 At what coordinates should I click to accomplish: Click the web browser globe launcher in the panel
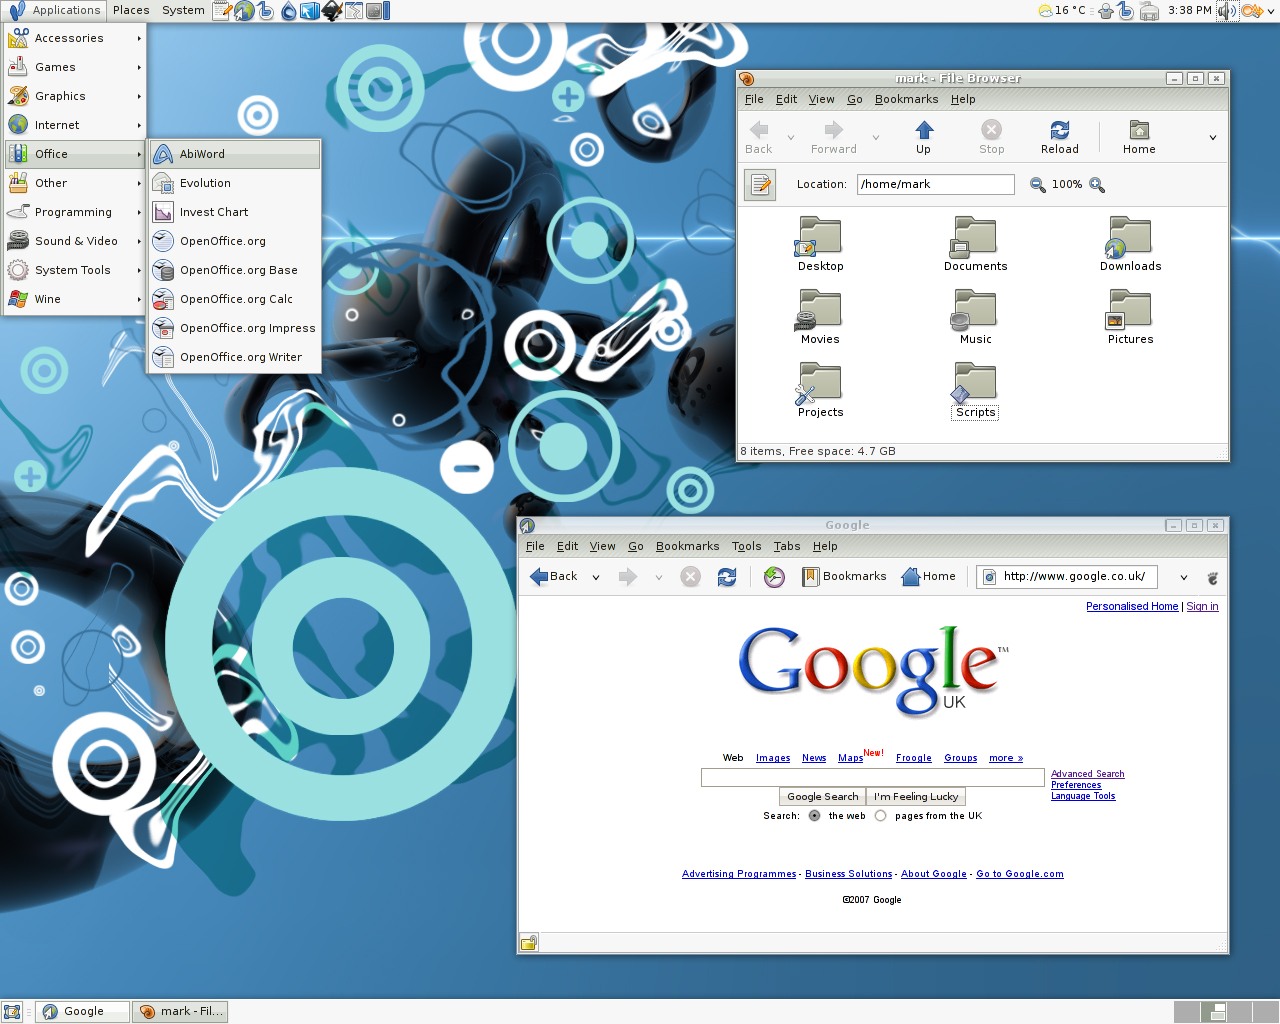(244, 11)
